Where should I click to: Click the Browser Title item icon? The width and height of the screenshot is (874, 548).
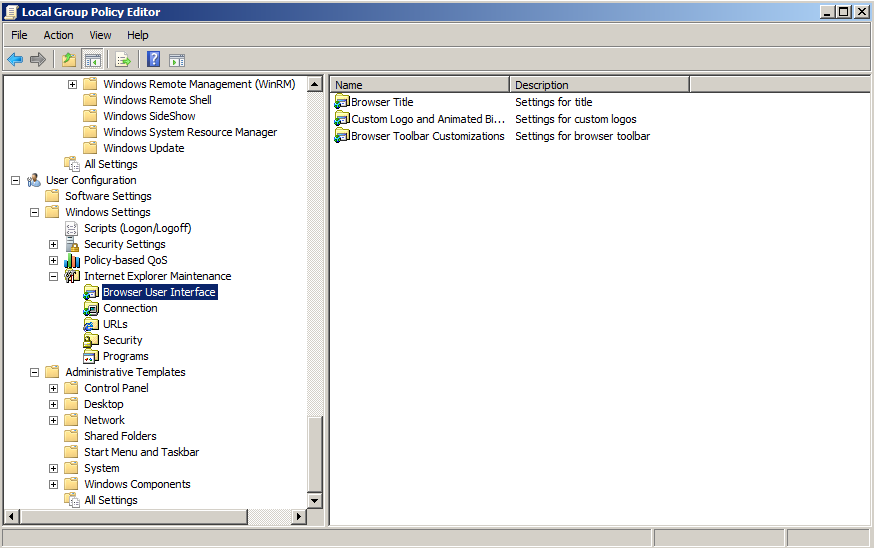342,102
